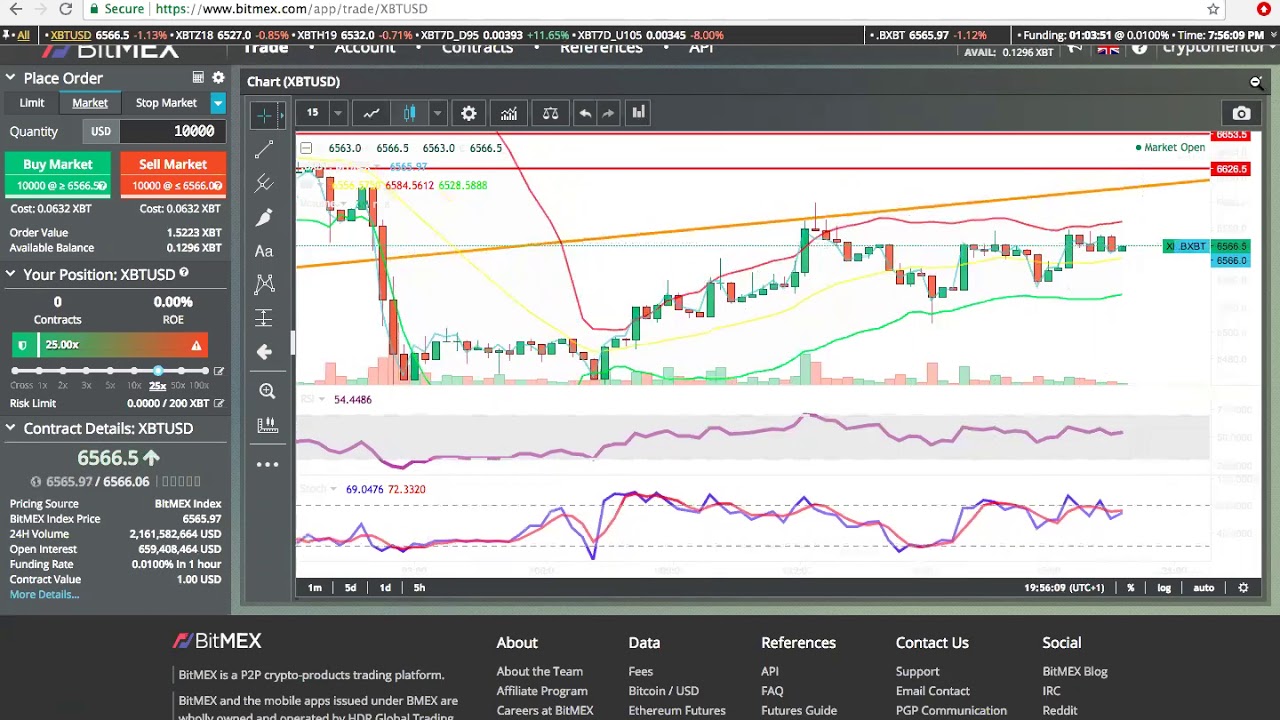The height and width of the screenshot is (720, 1280).
Task: Click the Buy Market button
Action: (57, 174)
